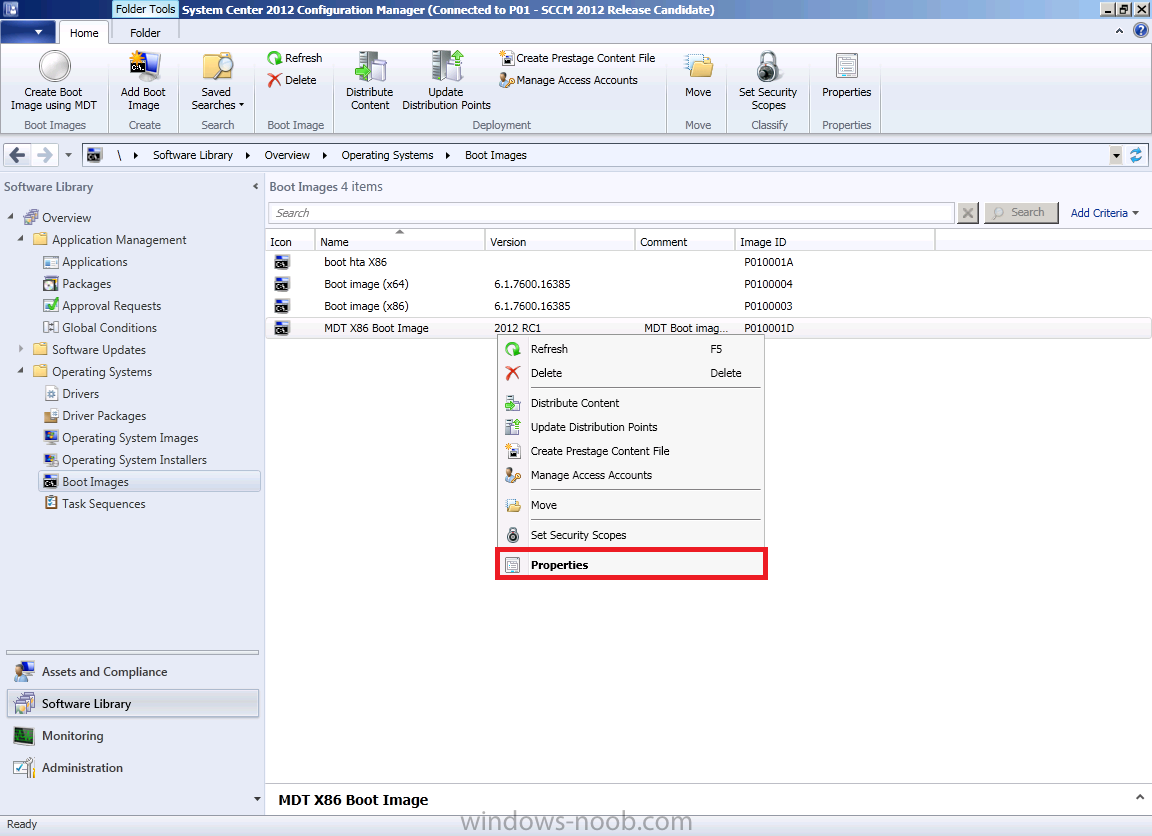1152x836 pixels.
Task: Select the Boot image (x86) row
Action: point(708,306)
